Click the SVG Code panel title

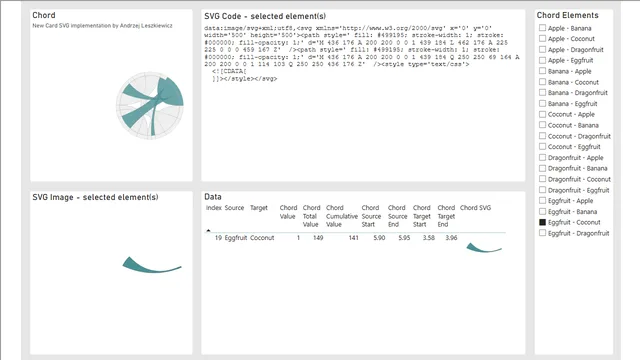(x=265, y=16)
